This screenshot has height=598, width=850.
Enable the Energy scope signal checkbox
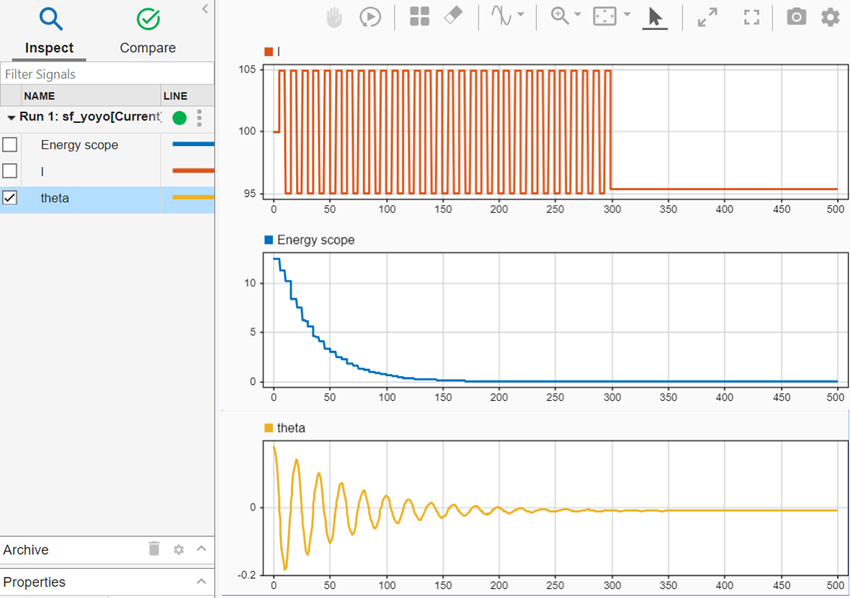9,144
